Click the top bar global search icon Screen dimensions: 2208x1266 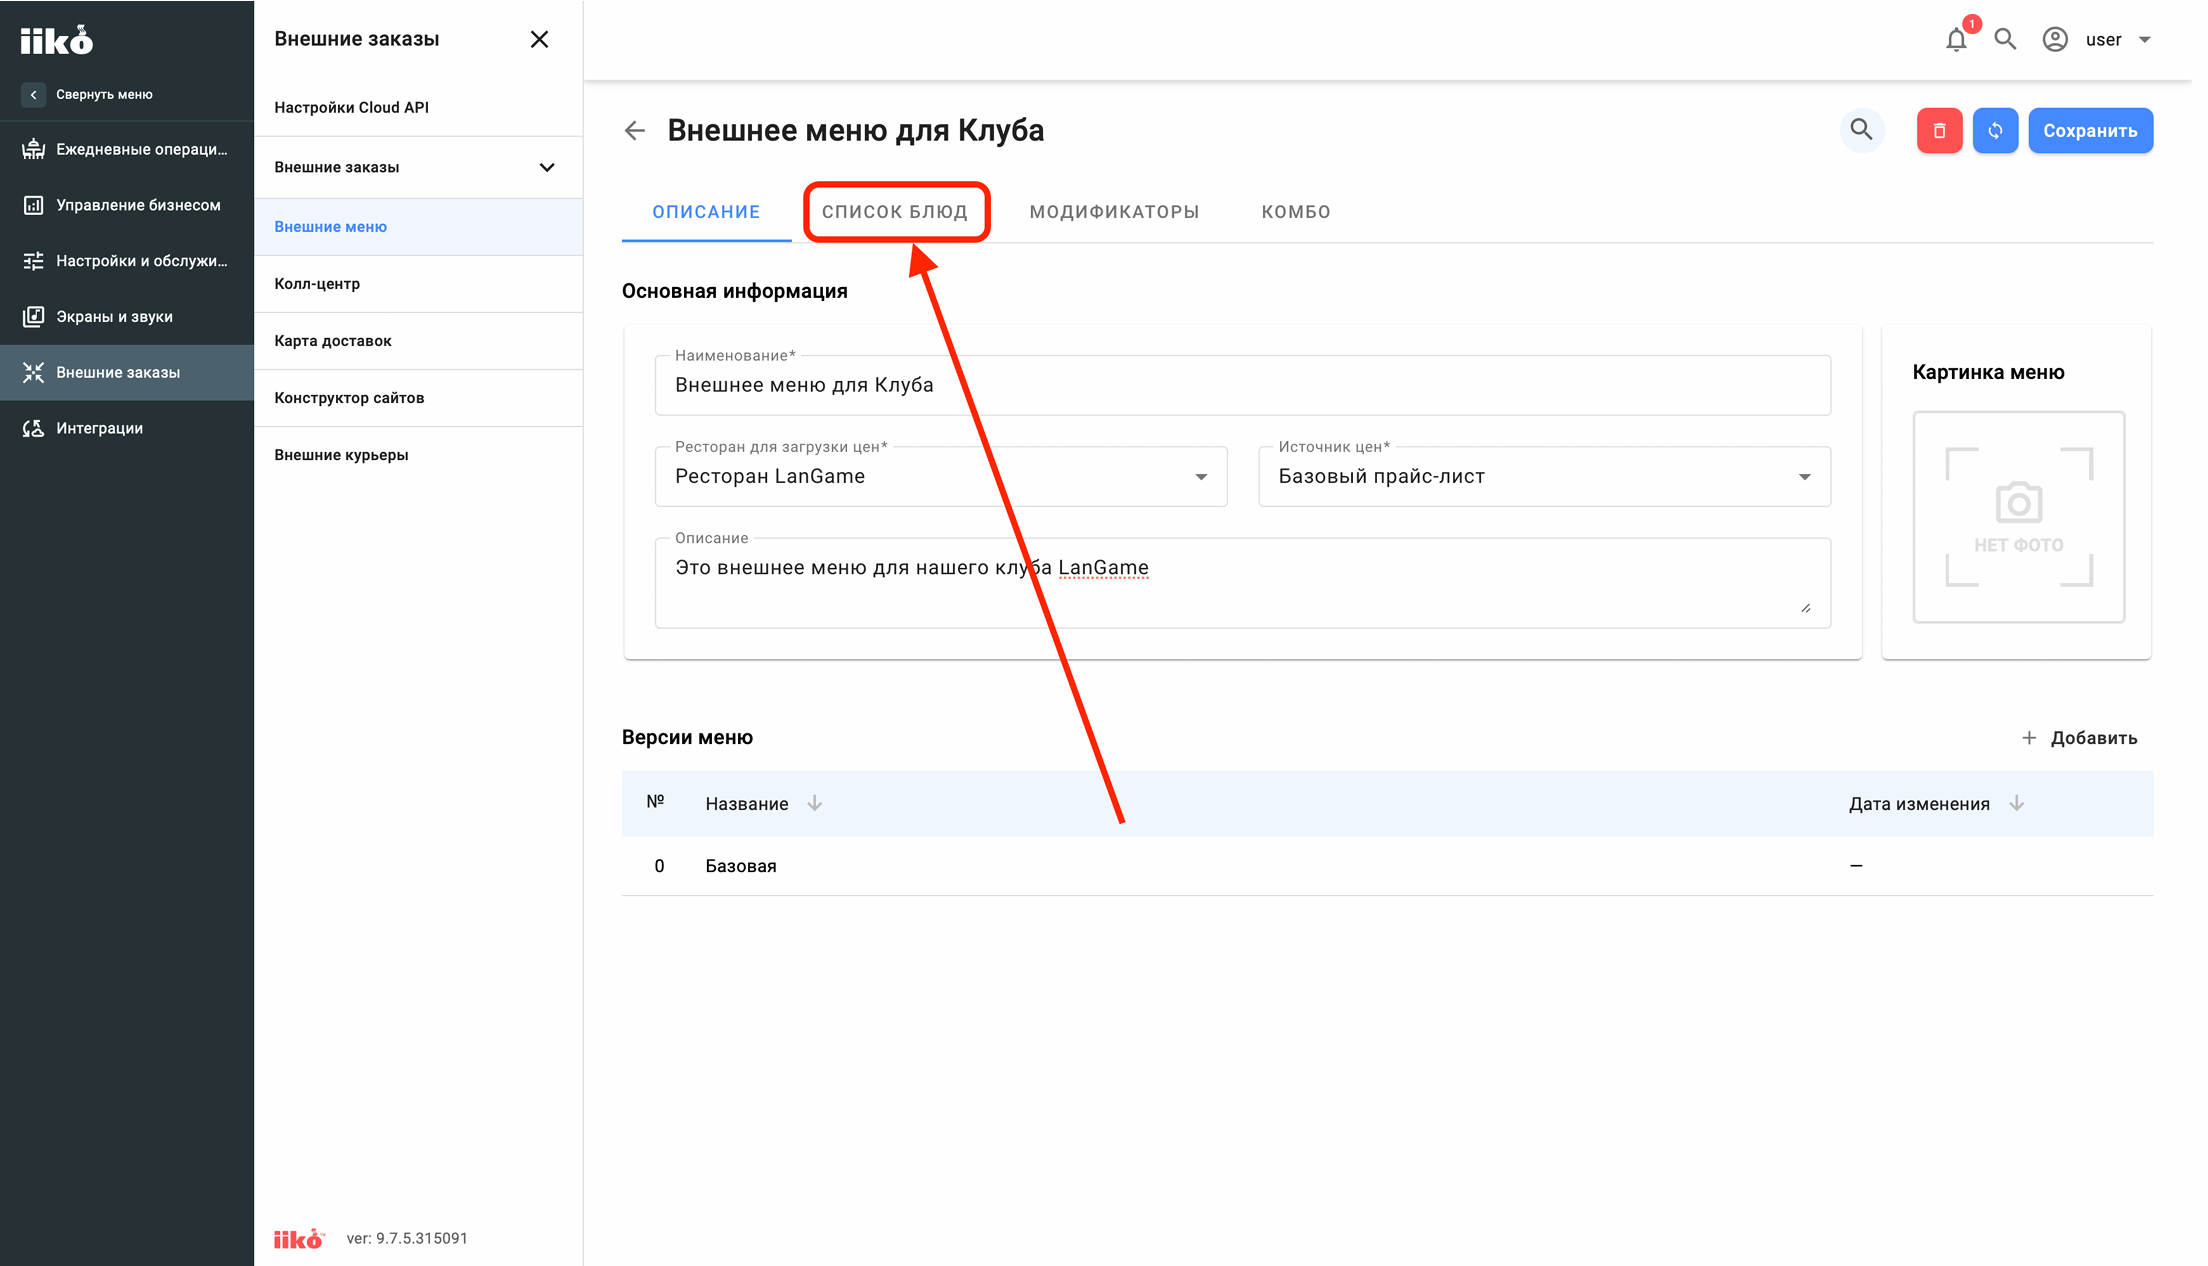2005,39
